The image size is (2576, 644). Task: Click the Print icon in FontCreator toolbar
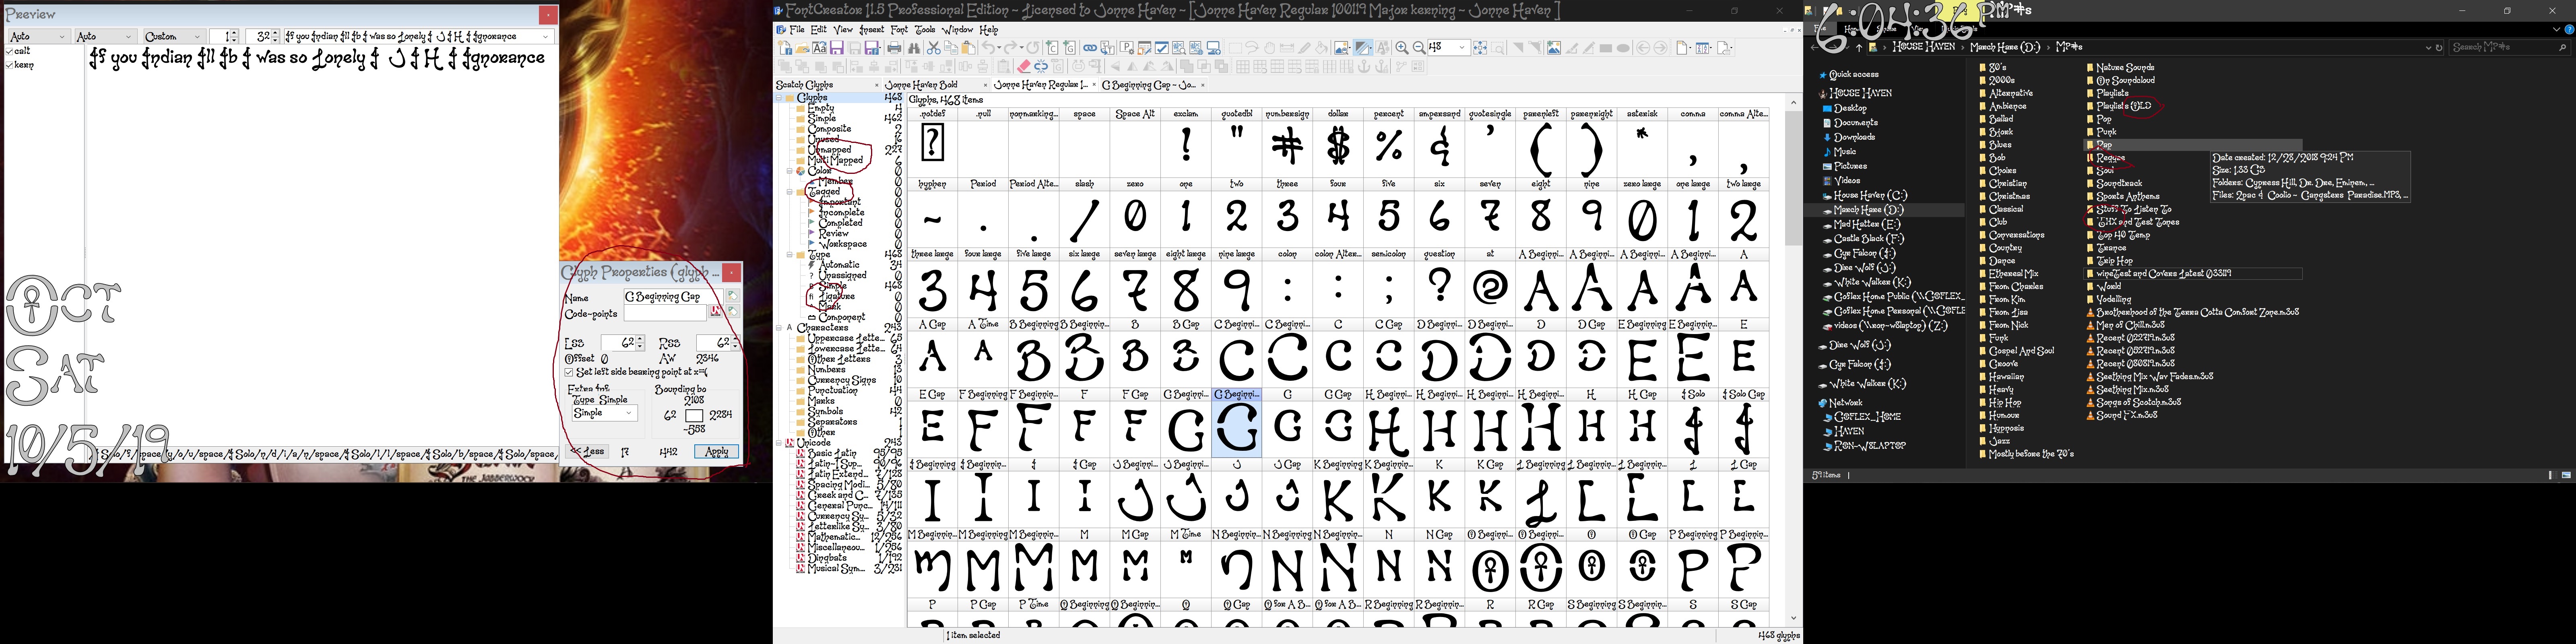(894, 48)
